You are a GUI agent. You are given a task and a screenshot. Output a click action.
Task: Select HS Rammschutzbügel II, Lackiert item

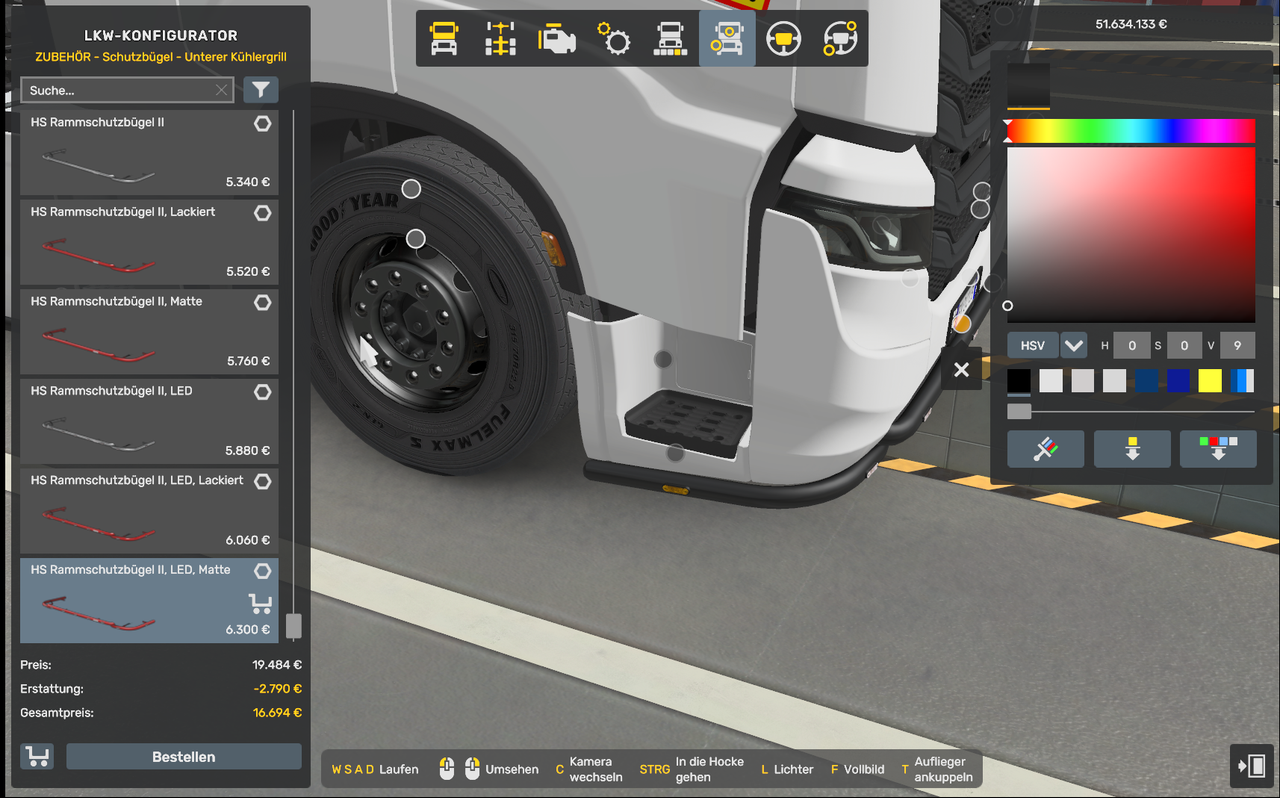149,242
